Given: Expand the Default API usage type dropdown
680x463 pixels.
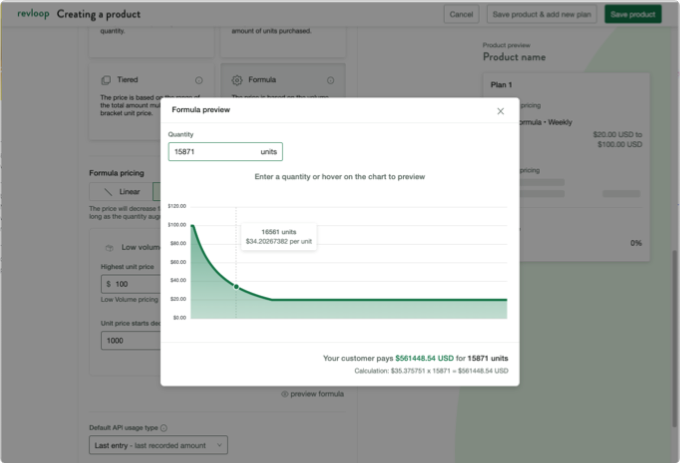Looking at the screenshot, I should point(159,444).
